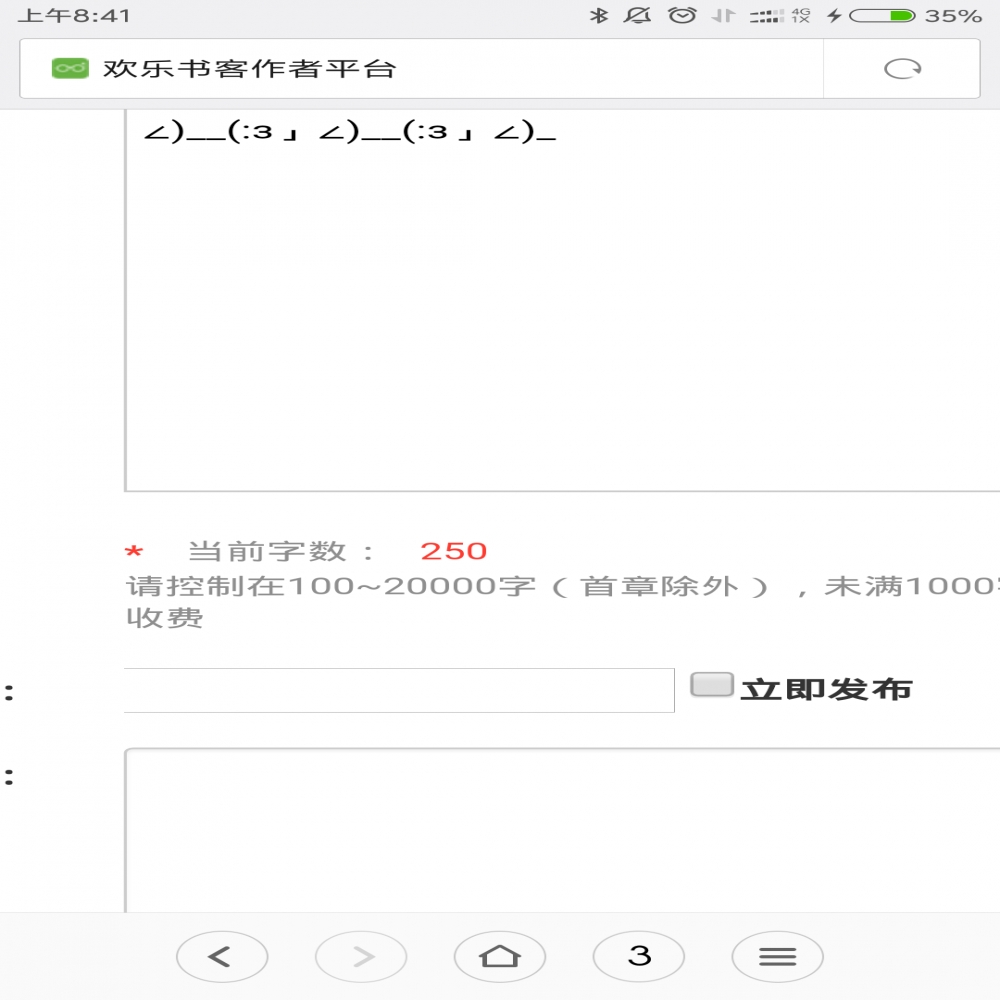The width and height of the screenshot is (1000, 1000).
Task: Open the hamburger menu button
Action: (778, 956)
